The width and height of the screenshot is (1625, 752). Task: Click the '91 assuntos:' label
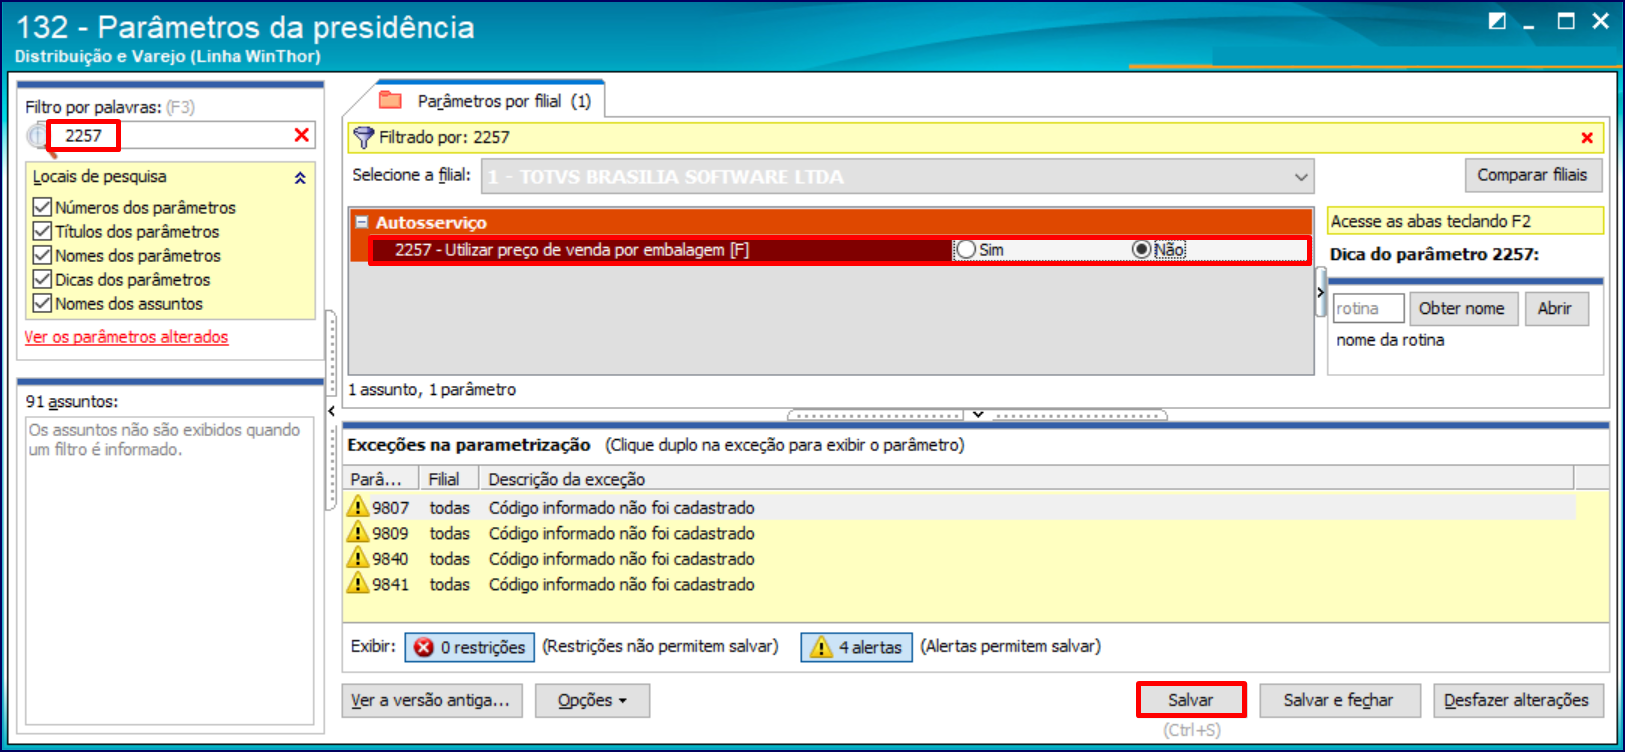[x=72, y=402]
